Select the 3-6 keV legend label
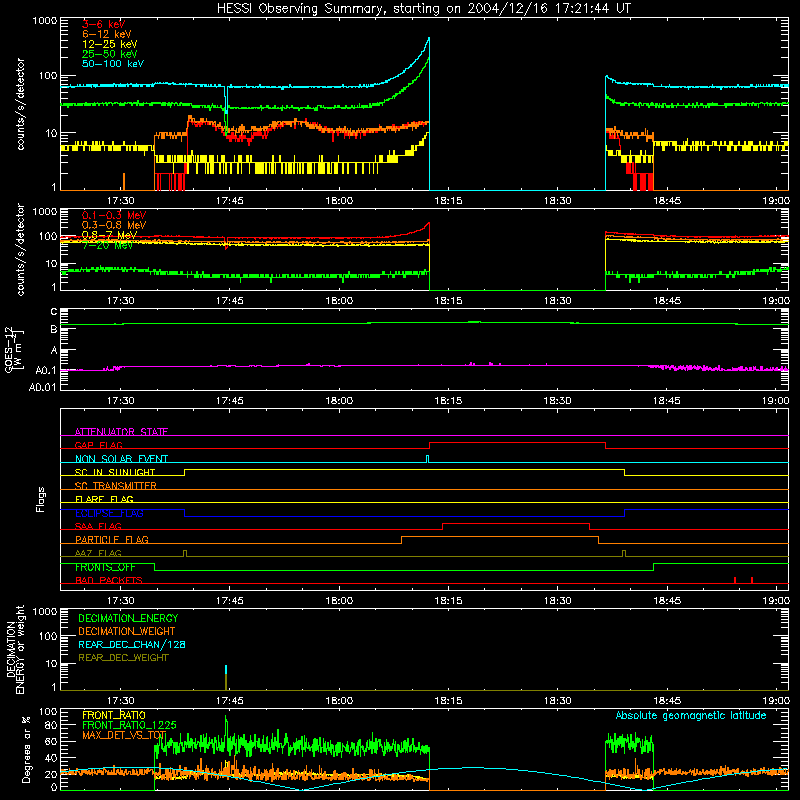Screen dimensions: 800x800 104,24
